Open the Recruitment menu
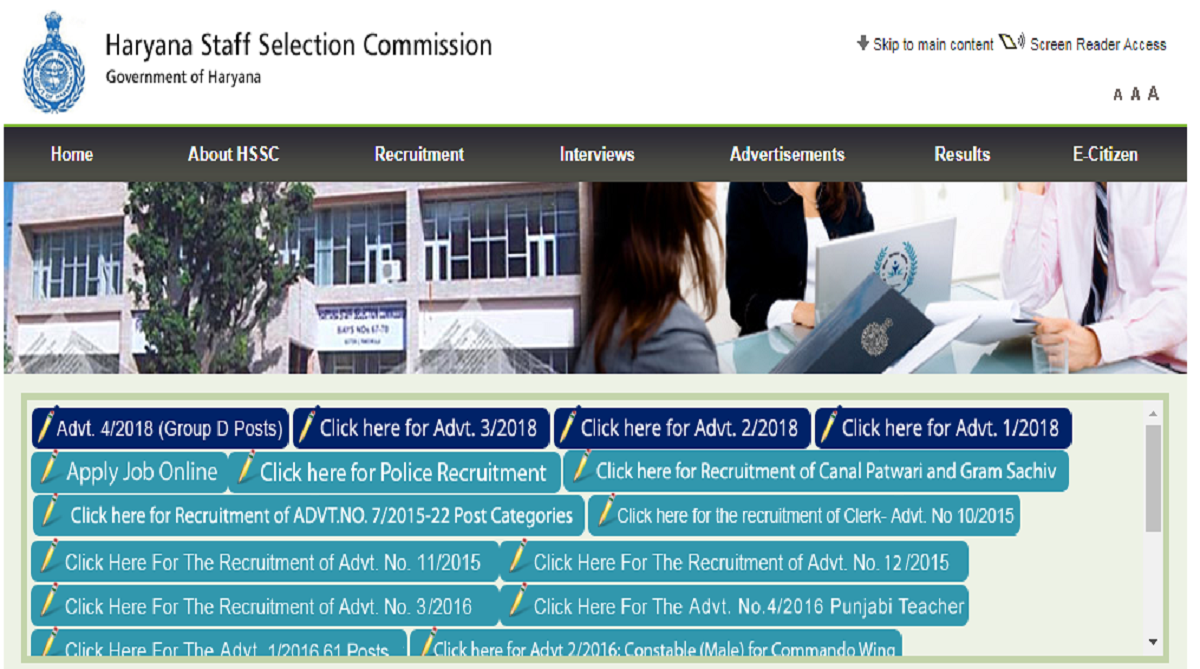Viewport: 1200px width, 669px height. [x=419, y=154]
